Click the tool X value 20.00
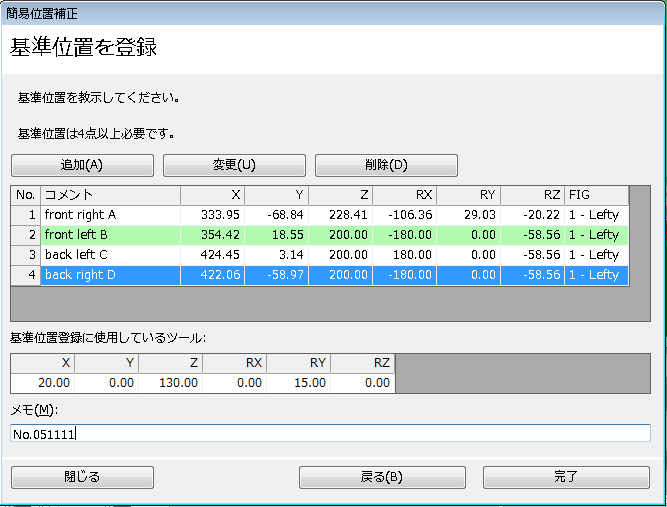 (x=42, y=382)
